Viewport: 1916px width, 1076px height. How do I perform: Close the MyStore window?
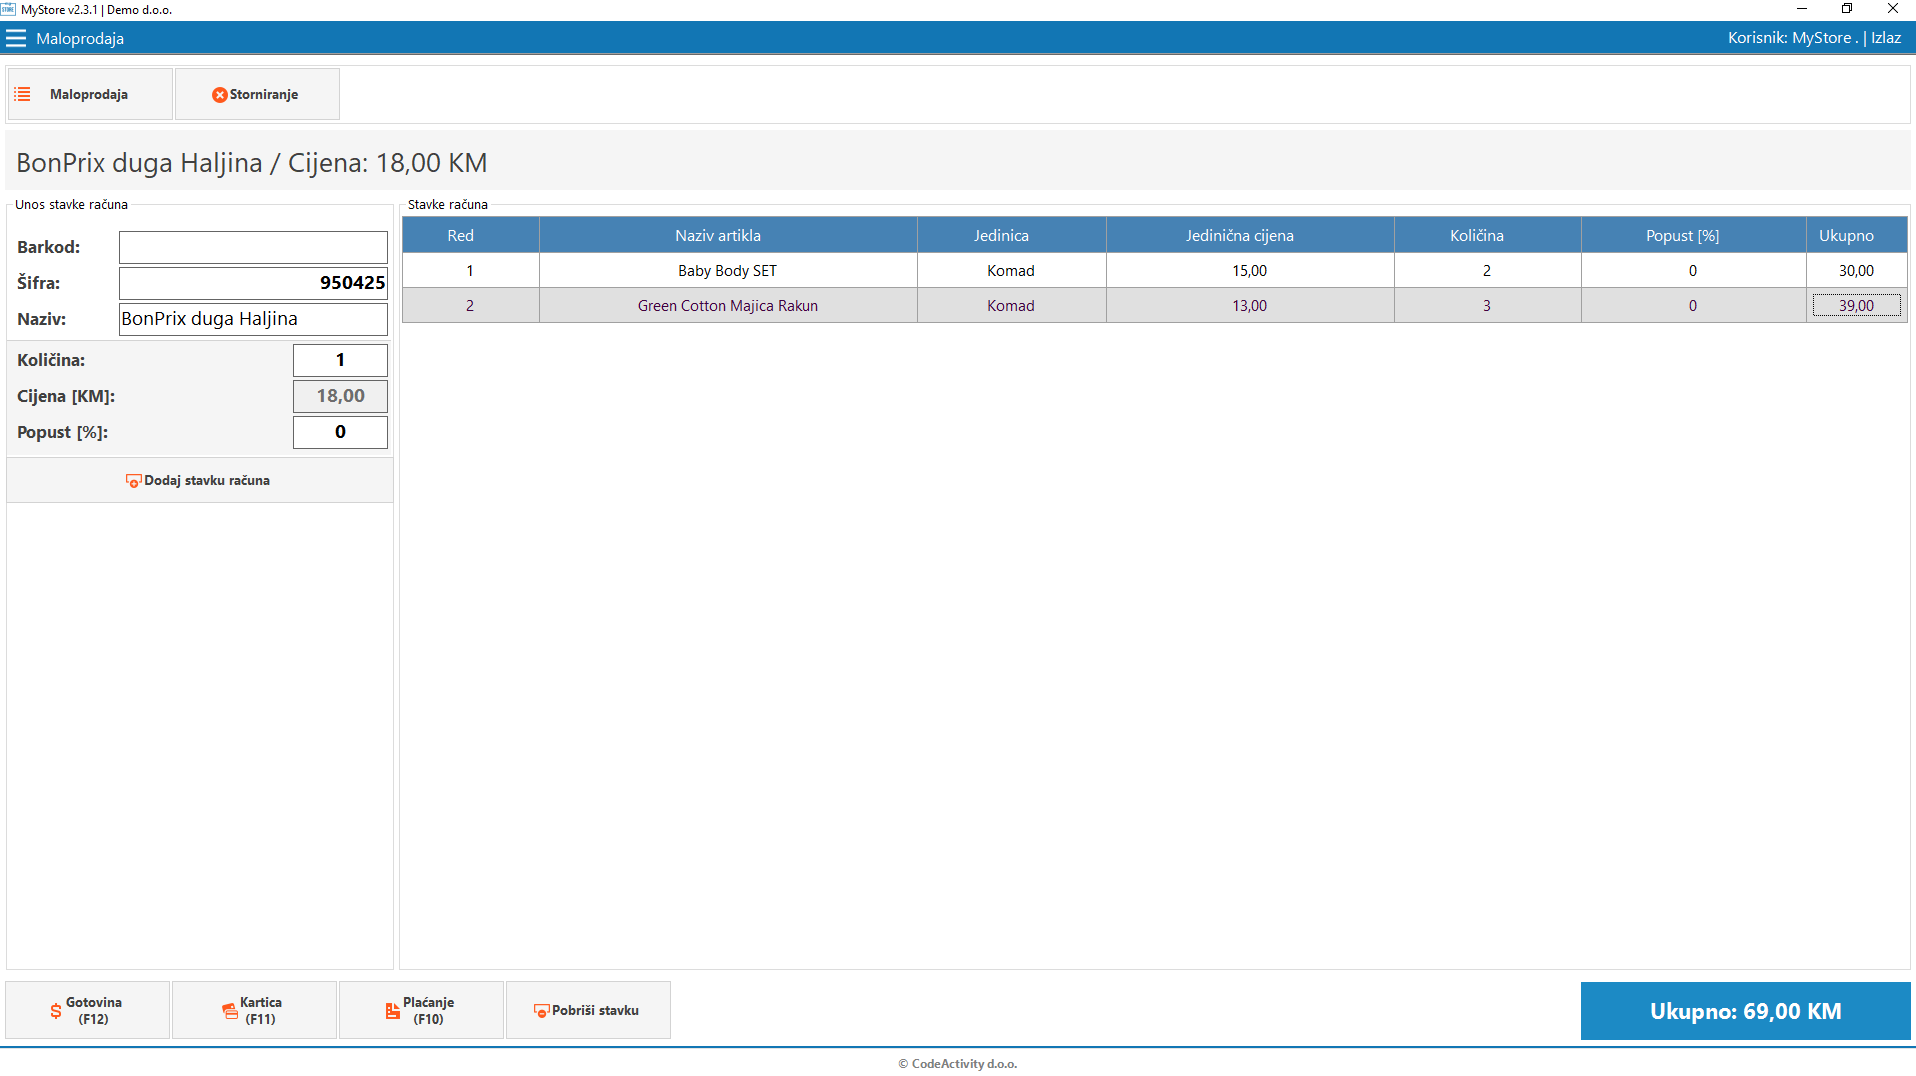(1893, 9)
